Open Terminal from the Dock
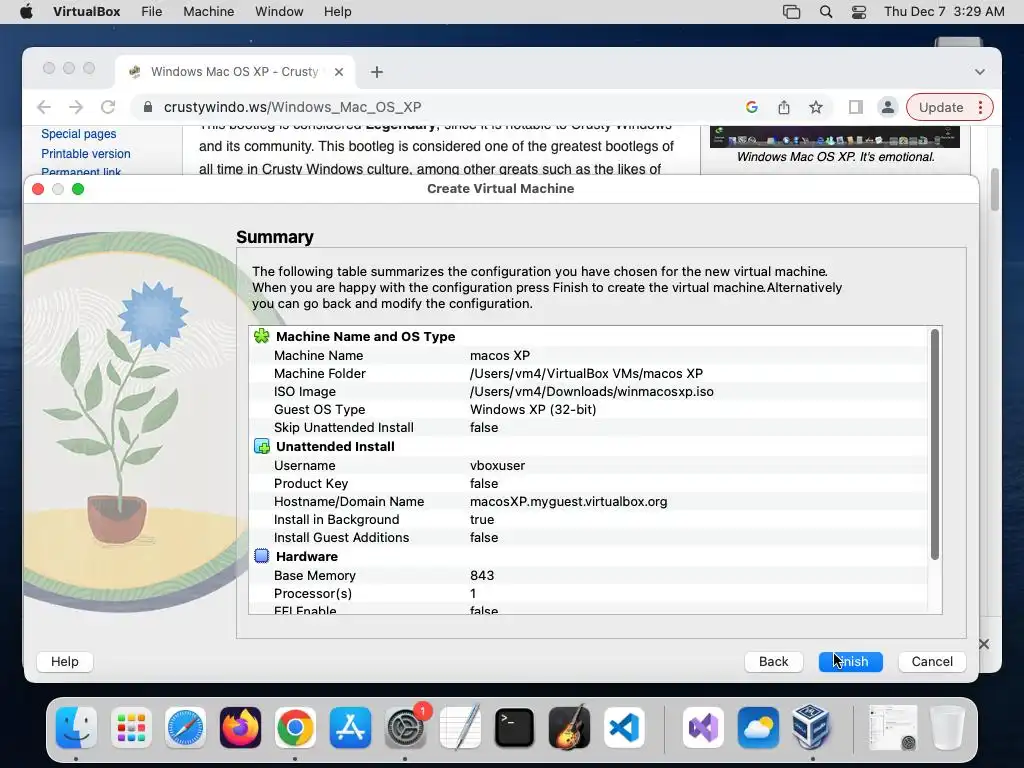The height and width of the screenshot is (768, 1024). click(x=515, y=728)
